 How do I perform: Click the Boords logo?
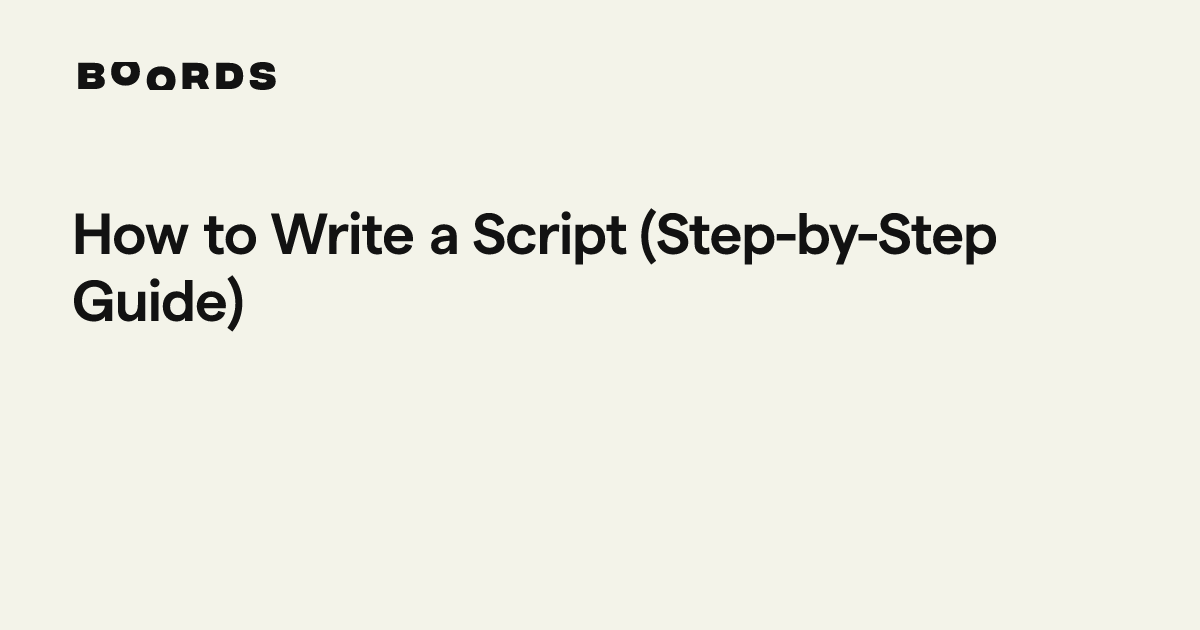pos(176,76)
